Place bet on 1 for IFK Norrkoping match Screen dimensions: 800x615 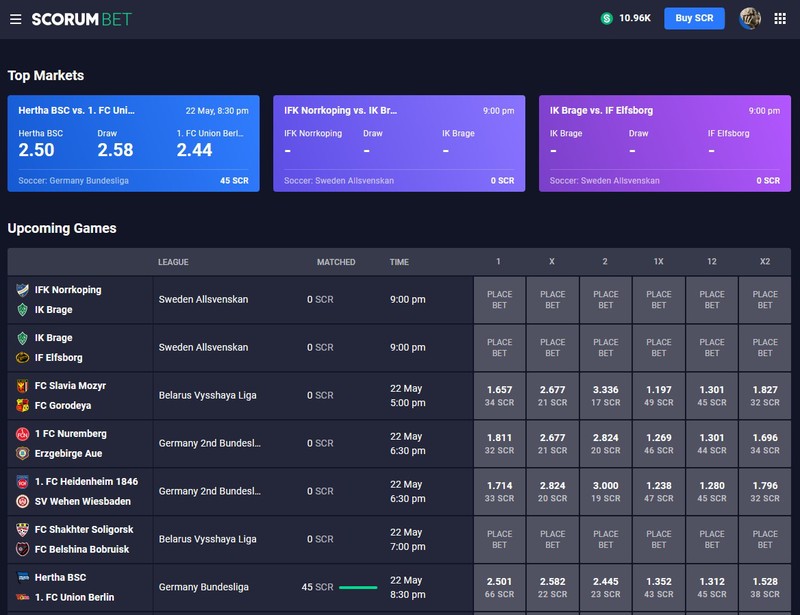click(x=499, y=300)
